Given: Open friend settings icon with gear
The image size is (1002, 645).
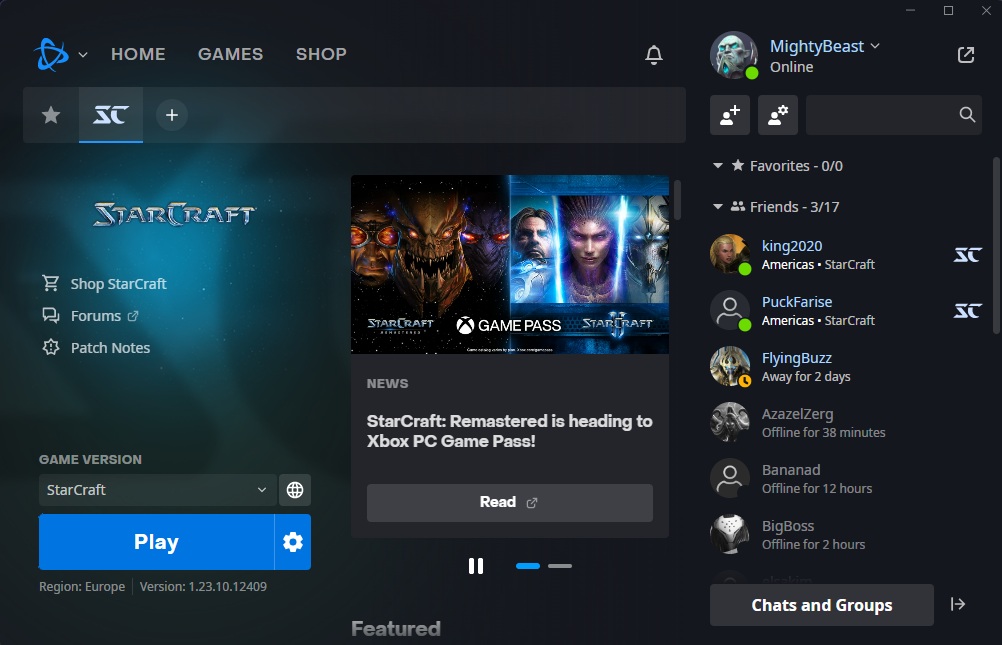Looking at the screenshot, I should point(778,115).
